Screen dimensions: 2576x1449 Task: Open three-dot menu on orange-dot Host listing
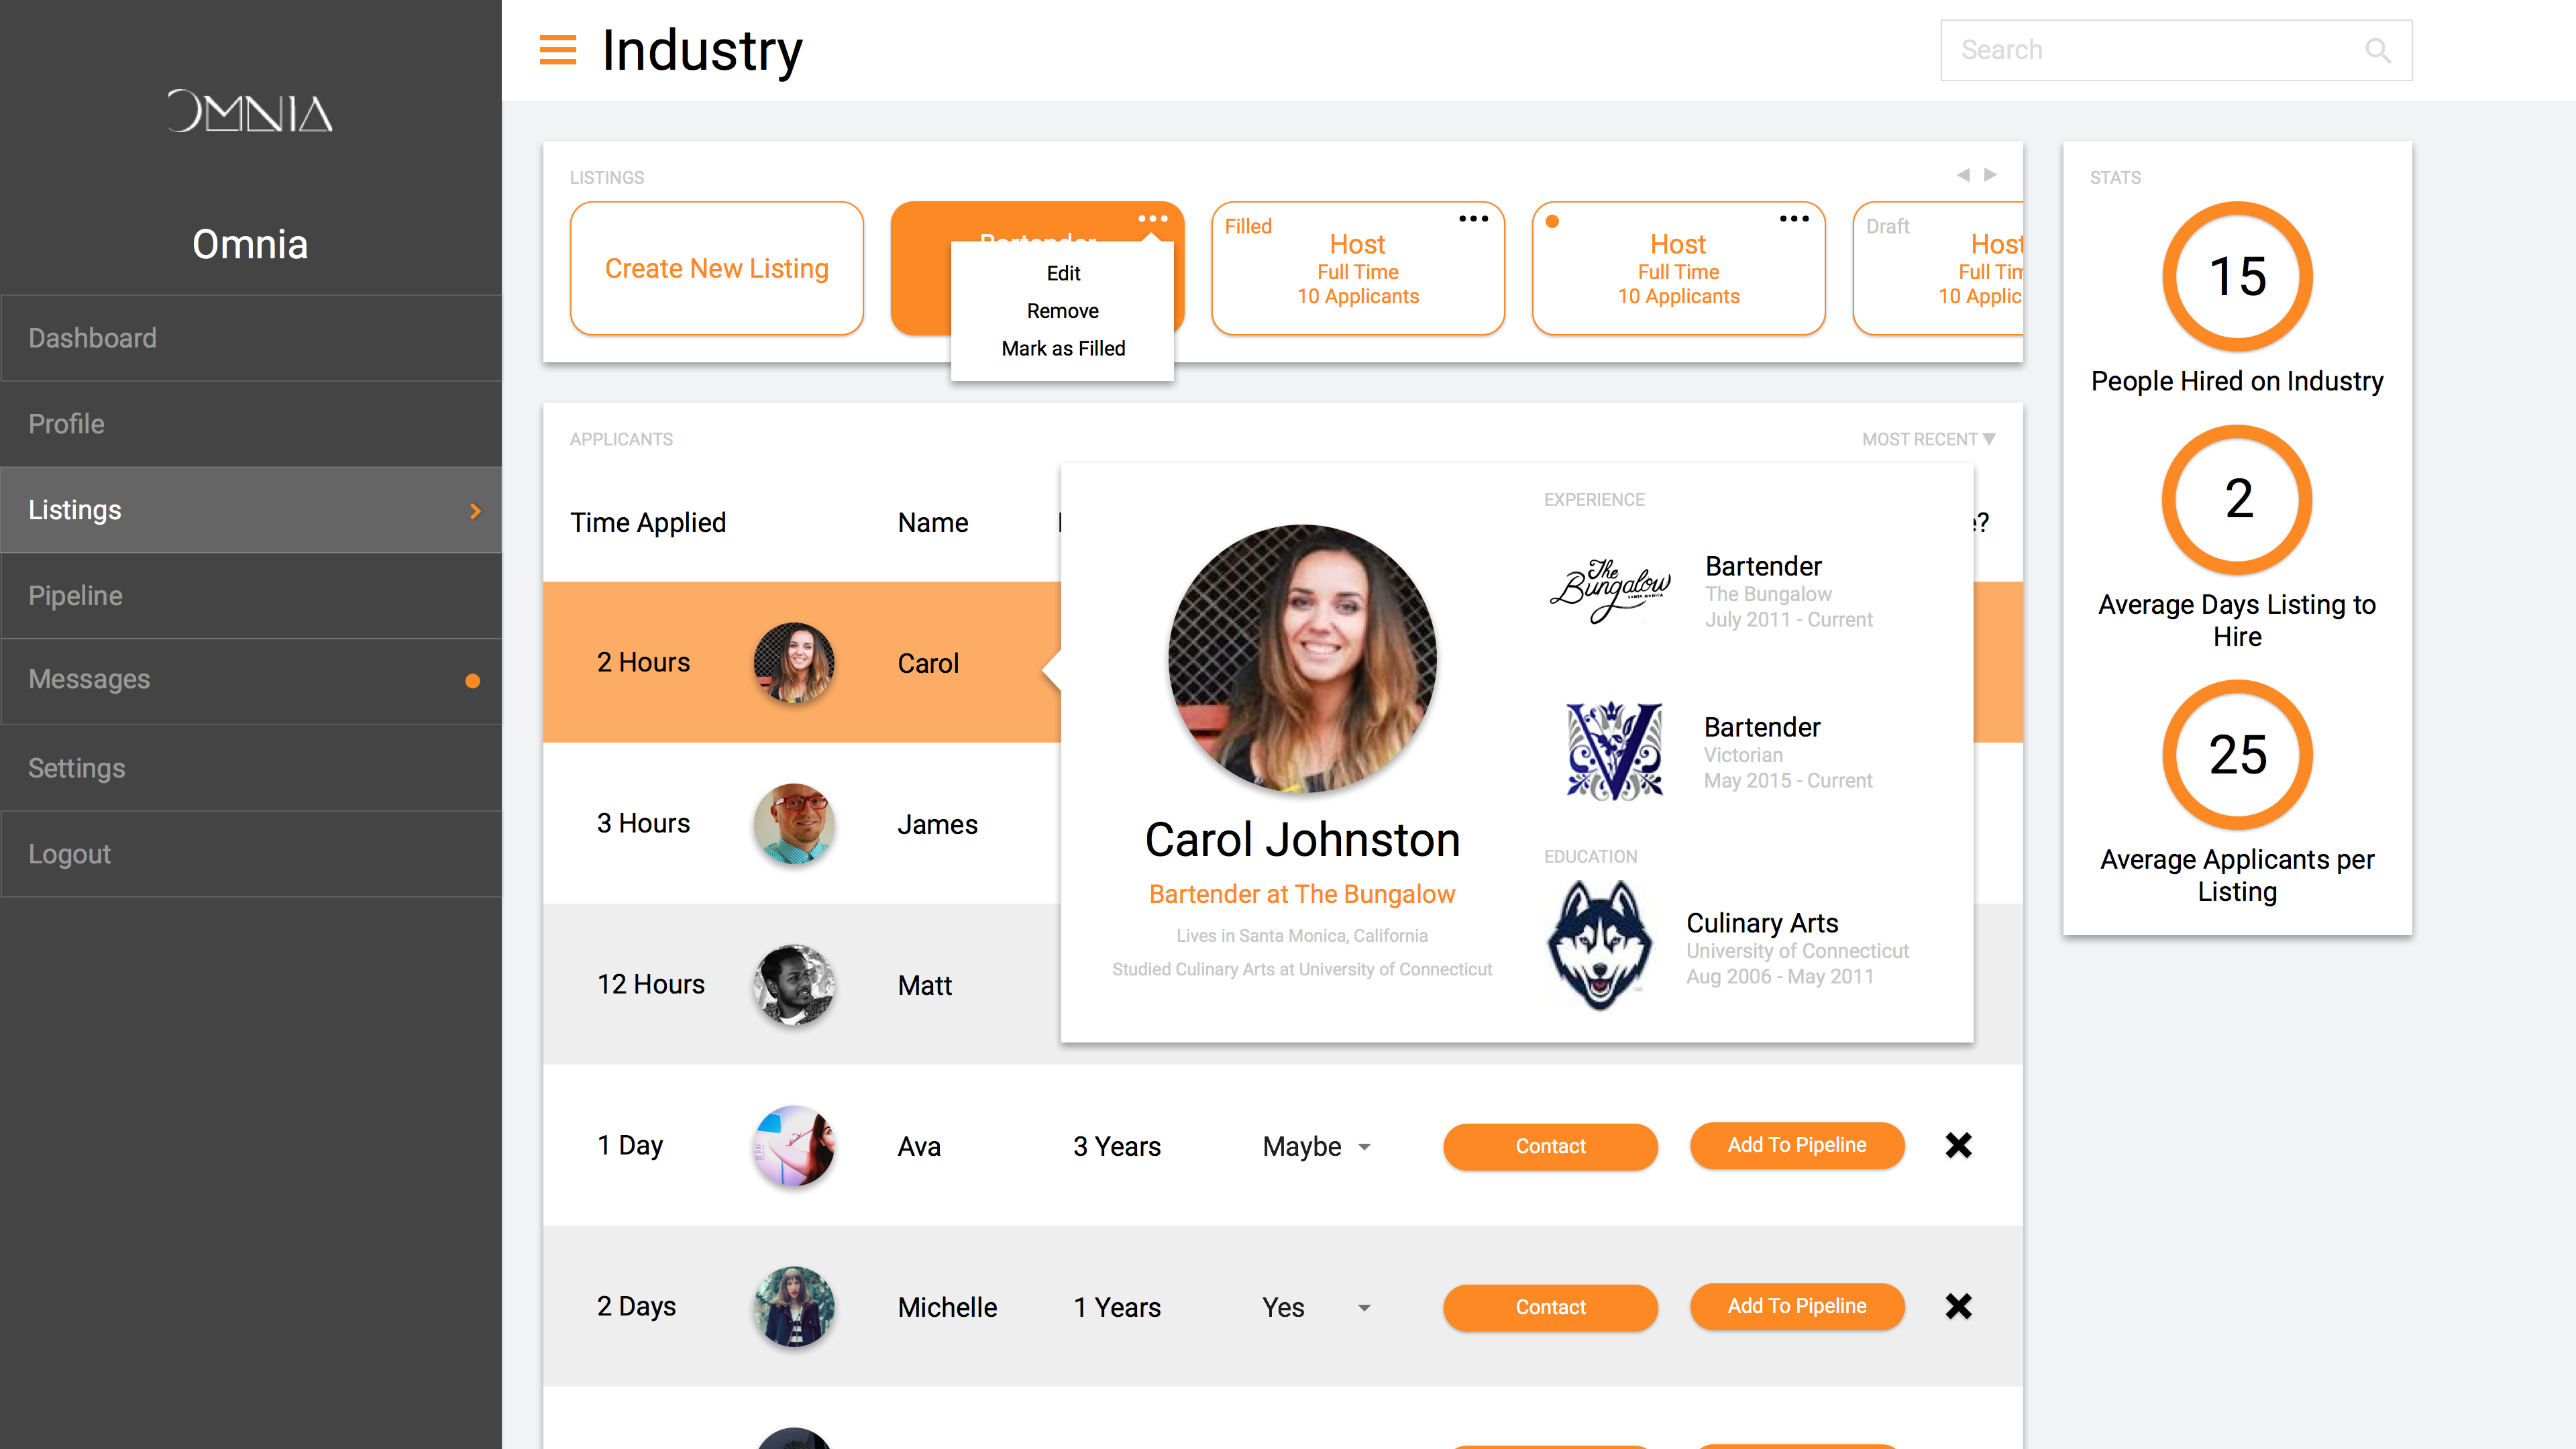(x=1793, y=219)
